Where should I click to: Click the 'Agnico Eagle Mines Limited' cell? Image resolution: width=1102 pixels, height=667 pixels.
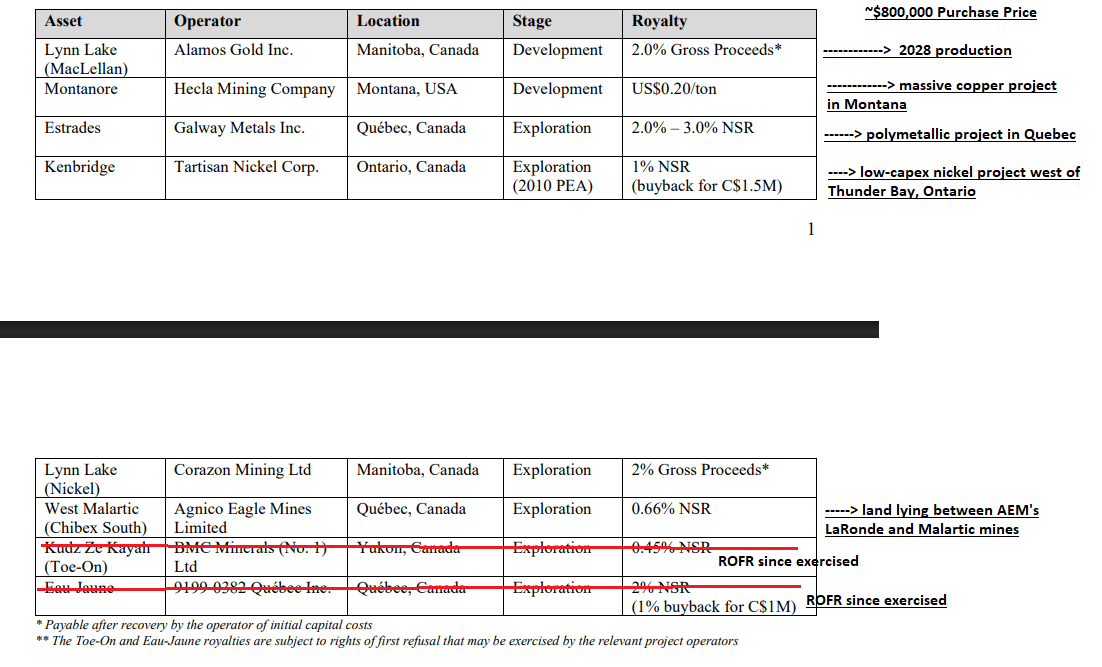tap(257, 518)
